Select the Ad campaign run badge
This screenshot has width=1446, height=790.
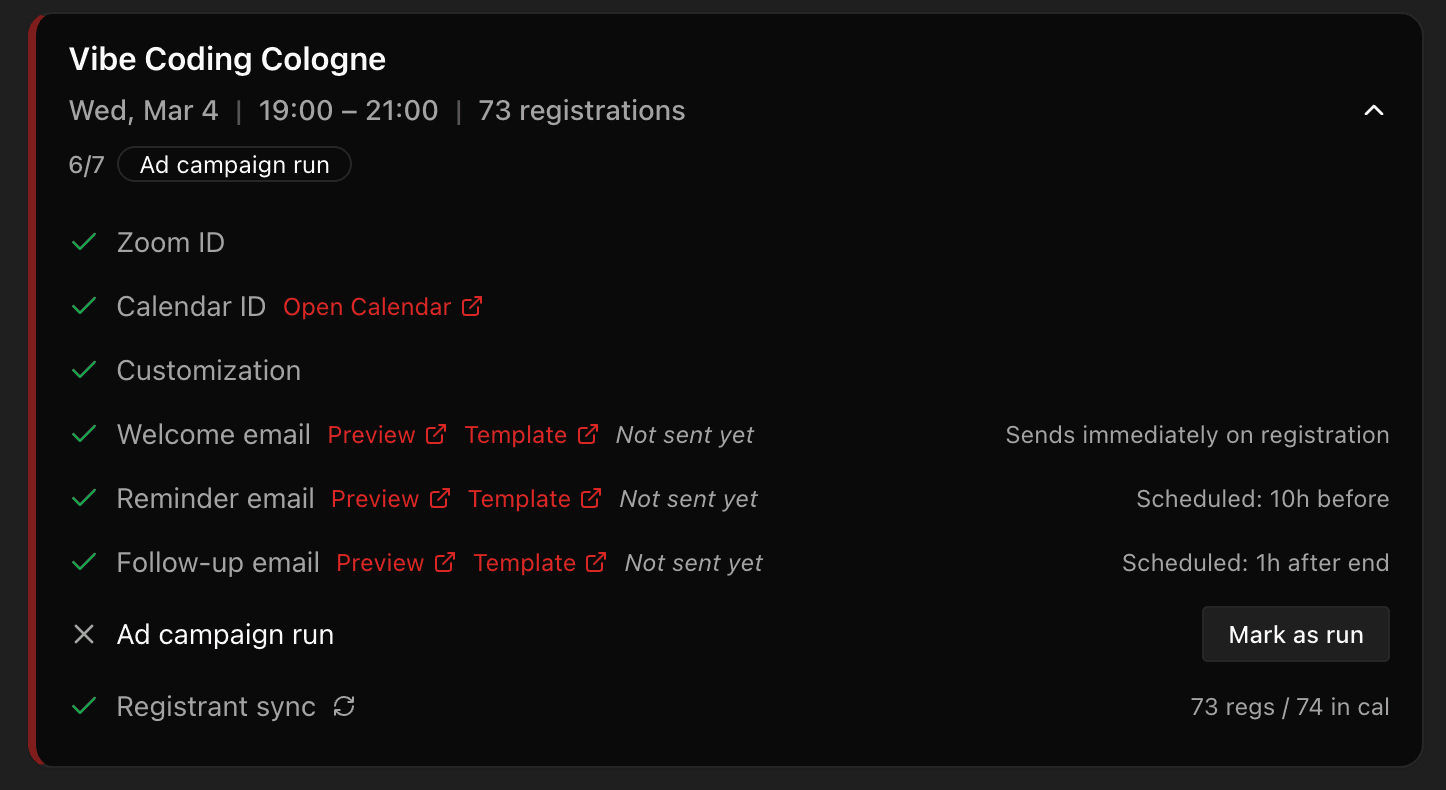coord(234,164)
